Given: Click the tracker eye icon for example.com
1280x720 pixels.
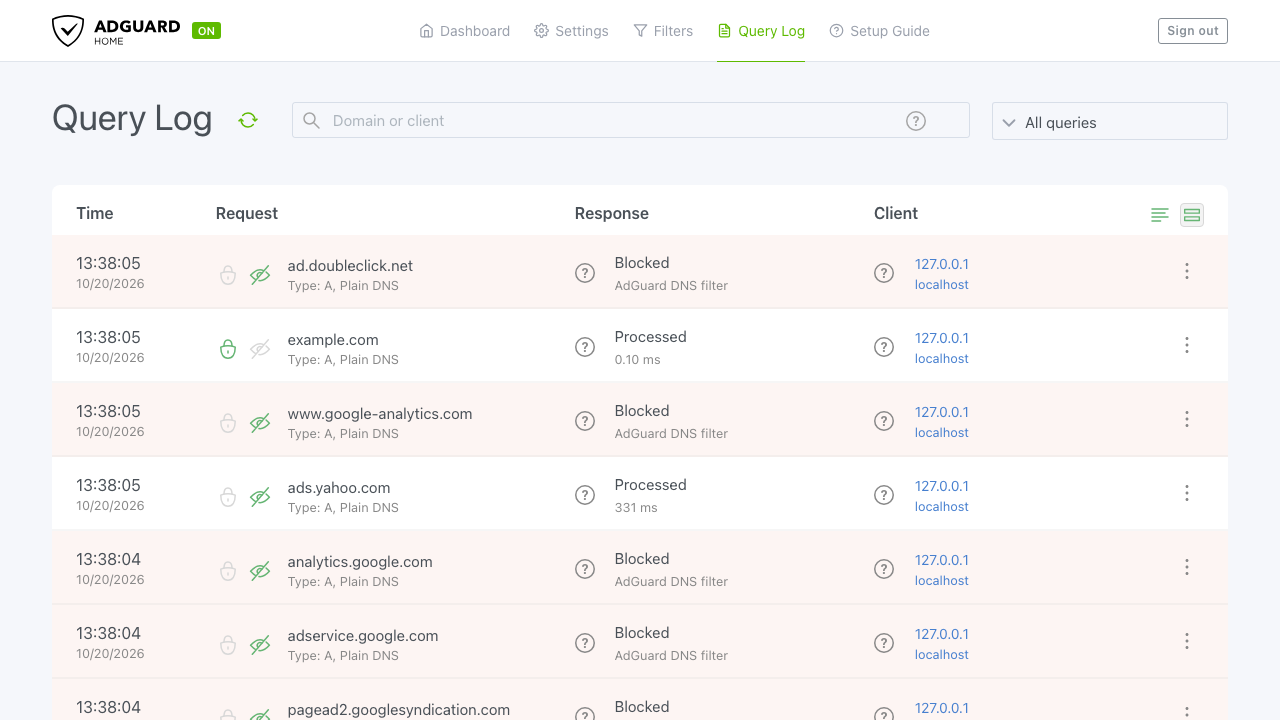Looking at the screenshot, I should coord(260,349).
